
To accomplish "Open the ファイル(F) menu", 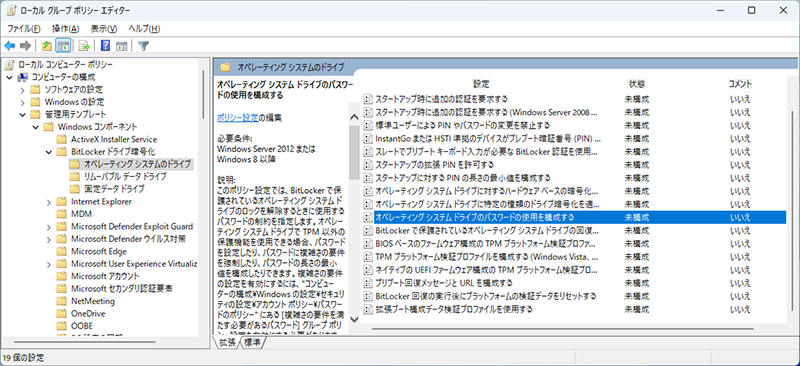I will pos(24,29).
